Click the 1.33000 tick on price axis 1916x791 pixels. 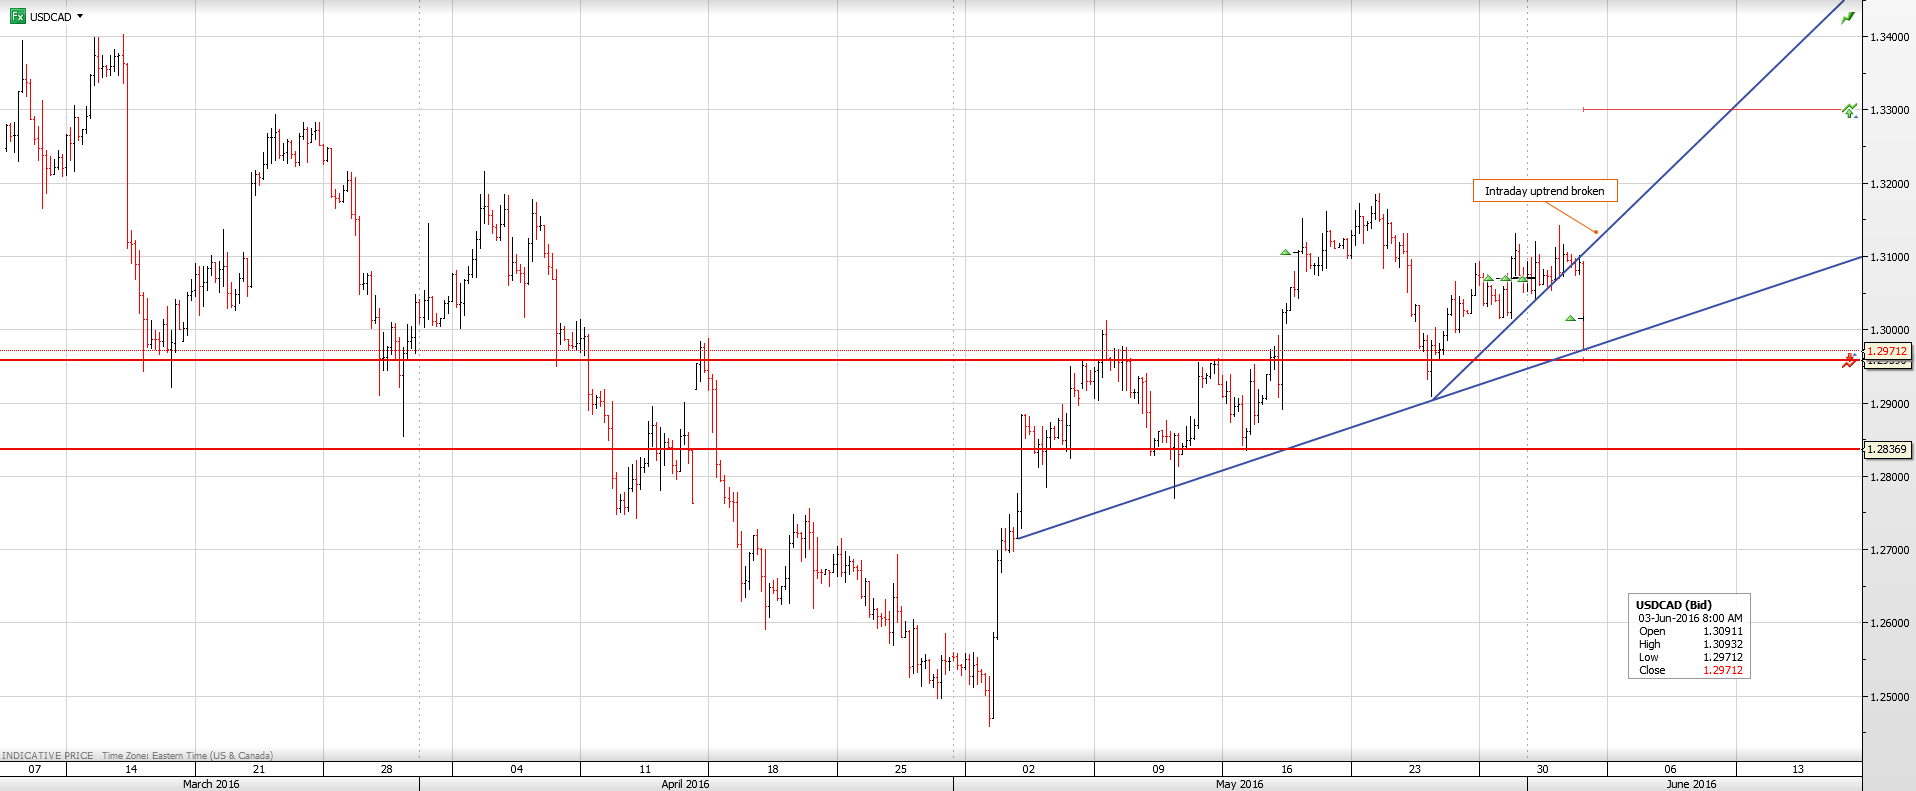tap(1889, 110)
